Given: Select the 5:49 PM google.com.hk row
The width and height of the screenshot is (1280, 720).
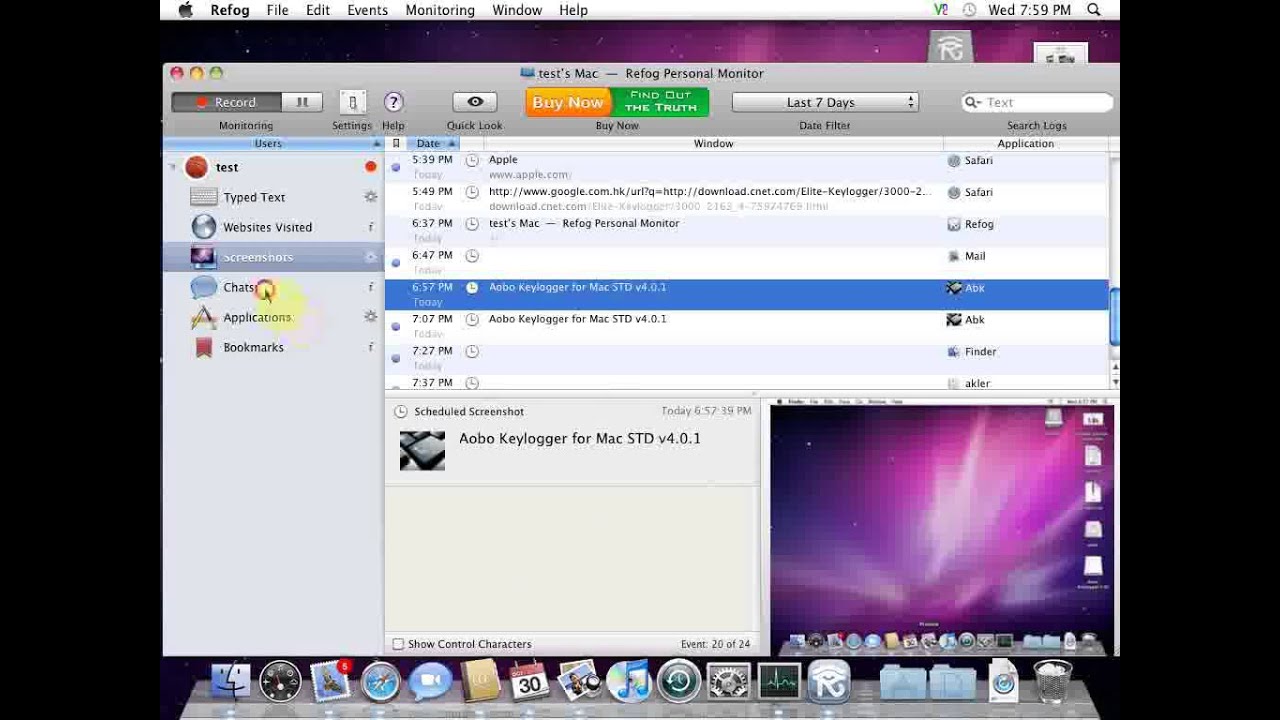Looking at the screenshot, I should click(747, 199).
